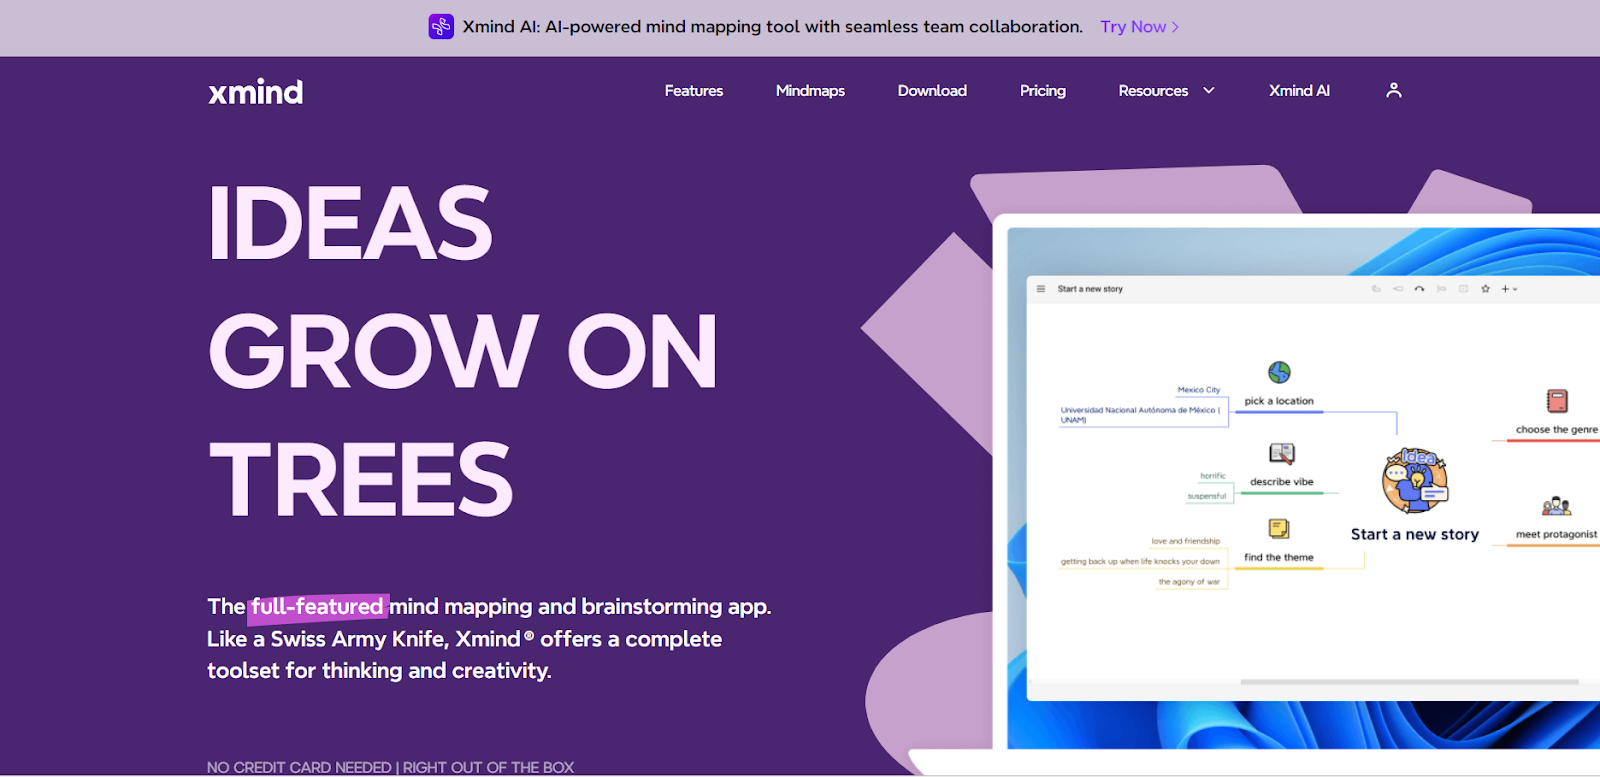Open the hamburger menu in the mind map app
1600x777 pixels.
tap(1041, 289)
